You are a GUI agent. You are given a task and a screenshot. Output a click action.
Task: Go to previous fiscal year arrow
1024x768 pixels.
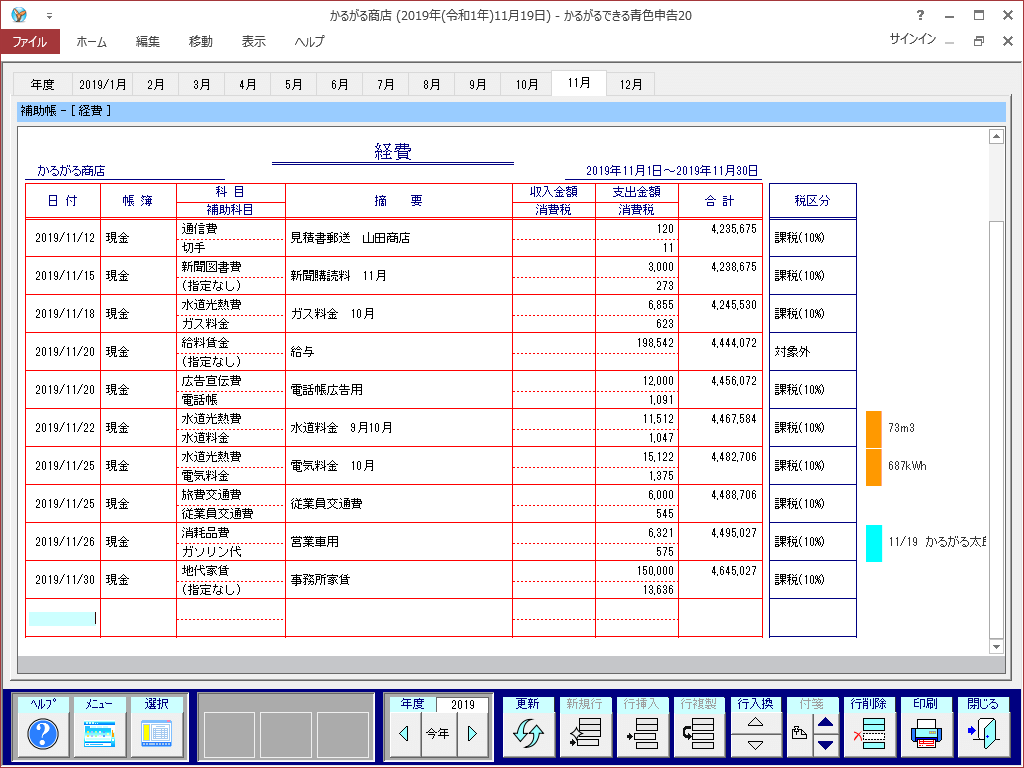(404, 733)
